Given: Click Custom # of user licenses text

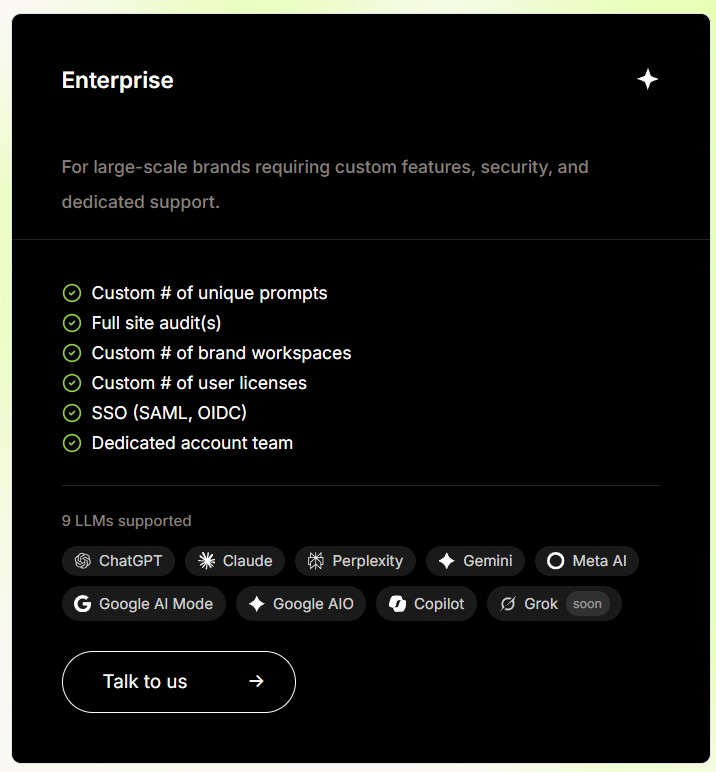Looking at the screenshot, I should click(199, 383).
